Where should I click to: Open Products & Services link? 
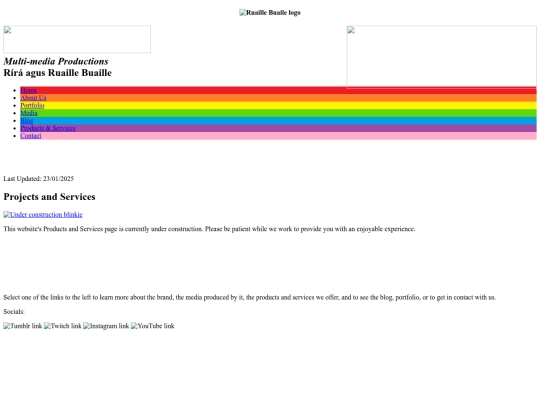(x=48, y=128)
